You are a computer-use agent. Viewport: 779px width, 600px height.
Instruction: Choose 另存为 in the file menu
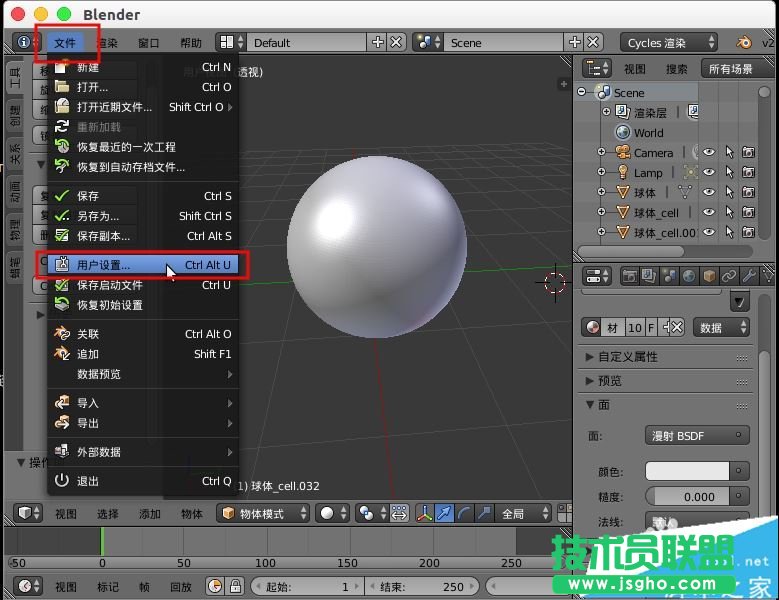click(98, 216)
